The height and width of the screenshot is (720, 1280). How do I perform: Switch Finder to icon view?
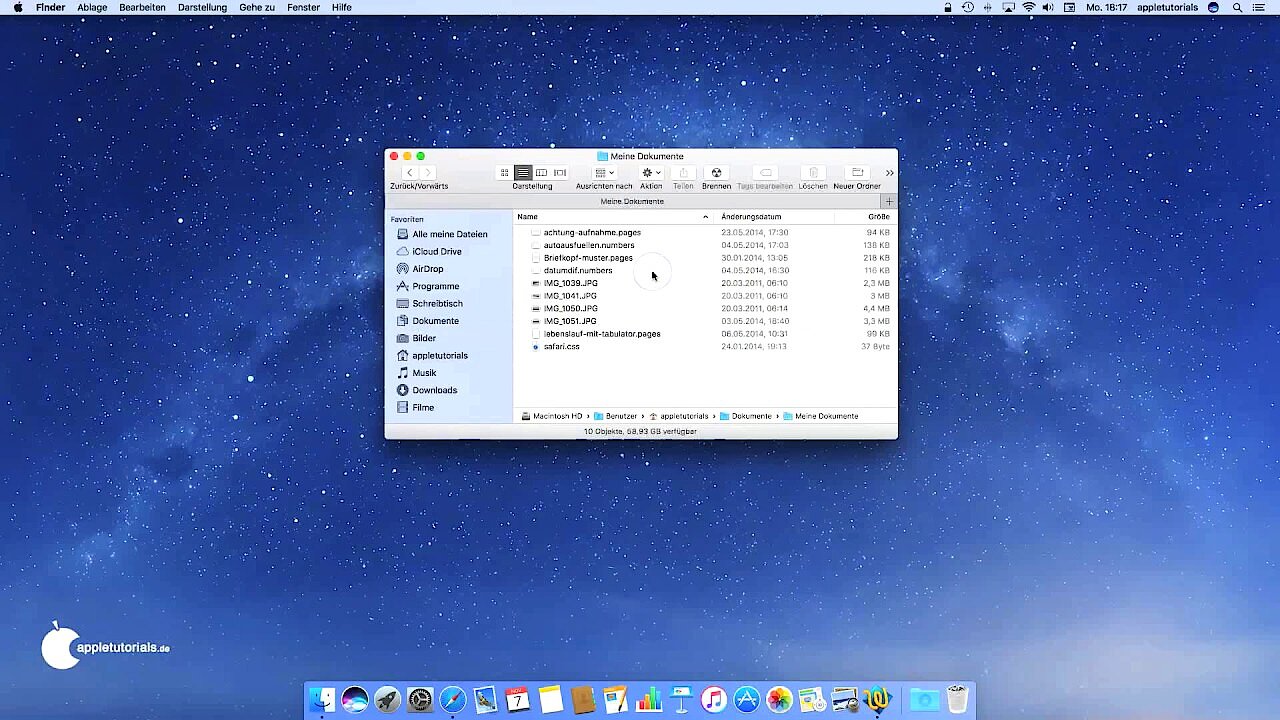pyautogui.click(x=504, y=173)
